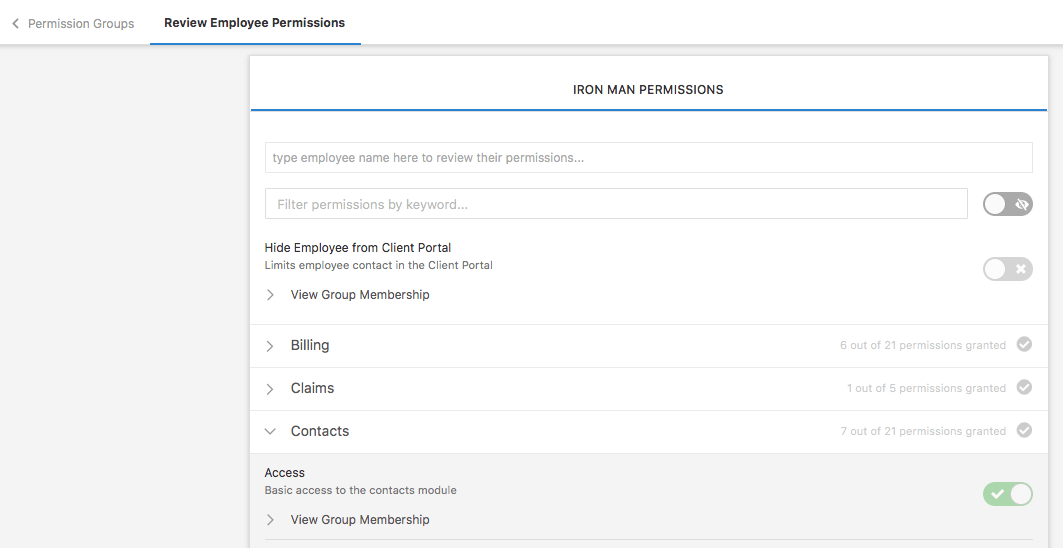Disable Contacts Access permission toggle
The image size is (1063, 548).
pos(1007,494)
